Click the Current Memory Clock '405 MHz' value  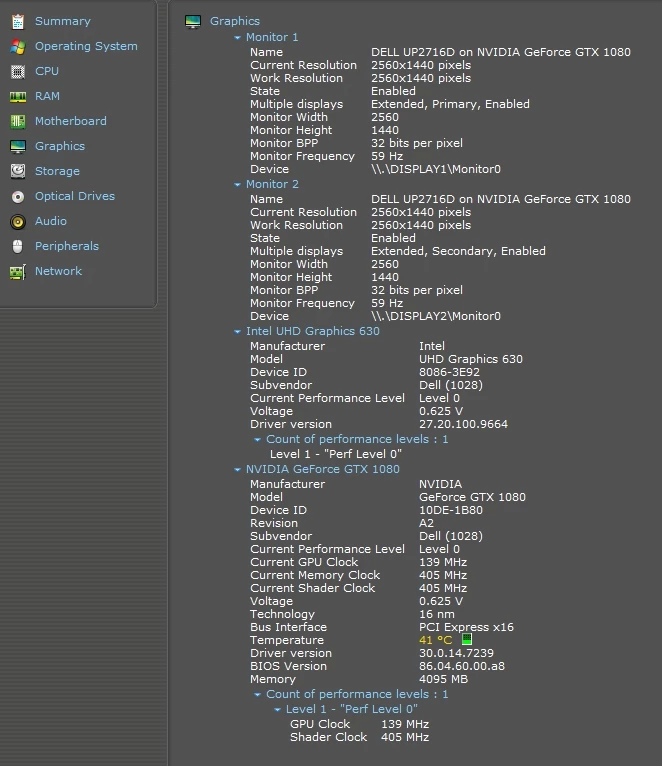click(x=443, y=575)
